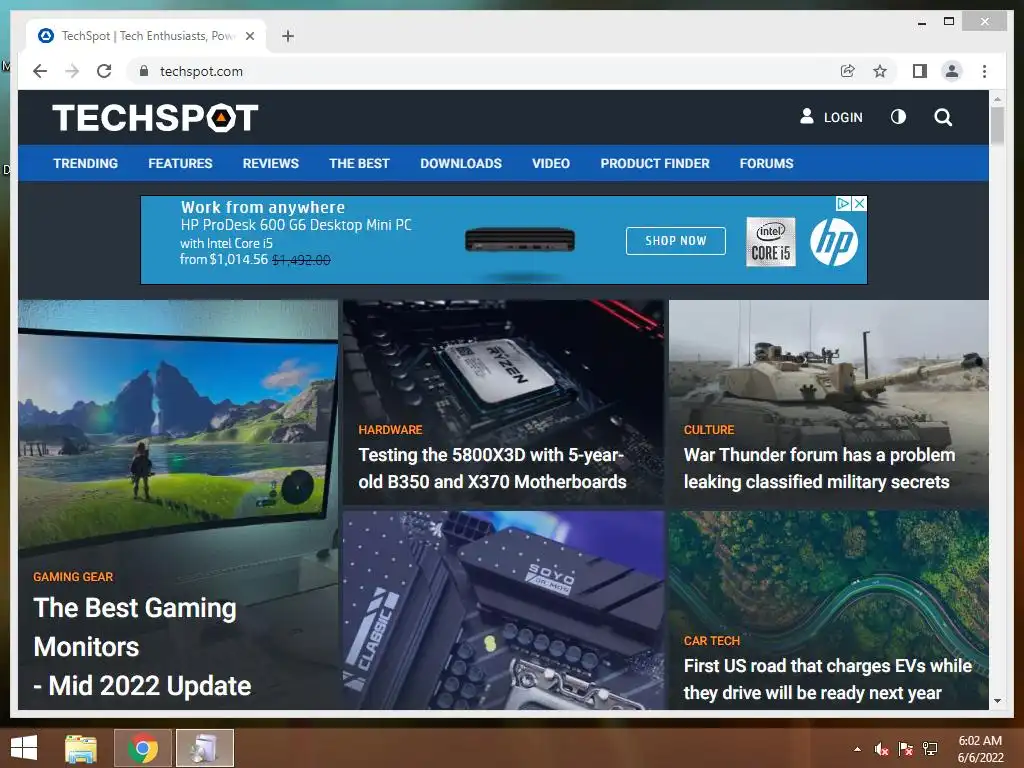Share this page via share icon
Viewport: 1024px width, 768px height.
coord(847,71)
